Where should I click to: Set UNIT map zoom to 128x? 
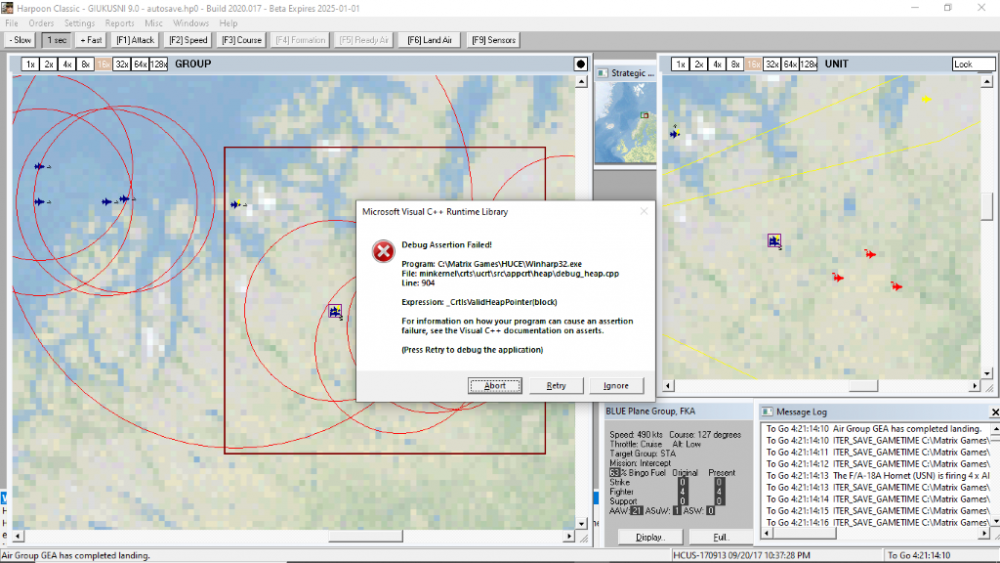pyautogui.click(x=809, y=64)
